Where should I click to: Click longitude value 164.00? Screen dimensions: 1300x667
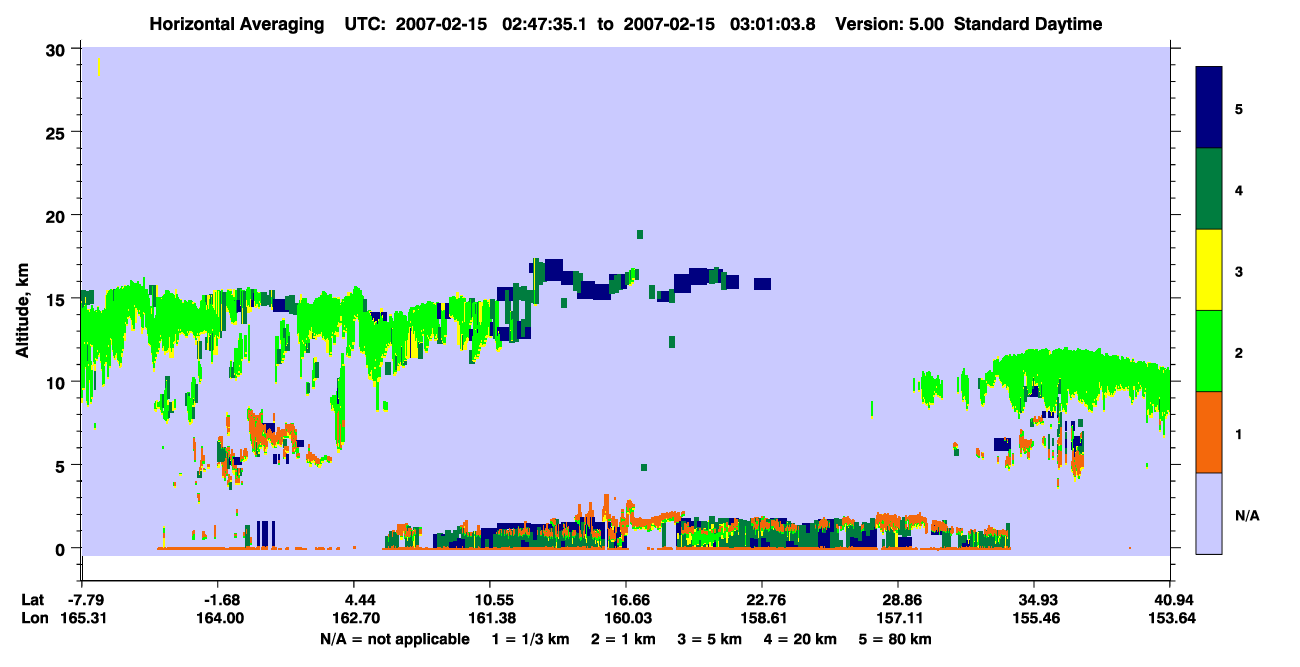[219, 619]
